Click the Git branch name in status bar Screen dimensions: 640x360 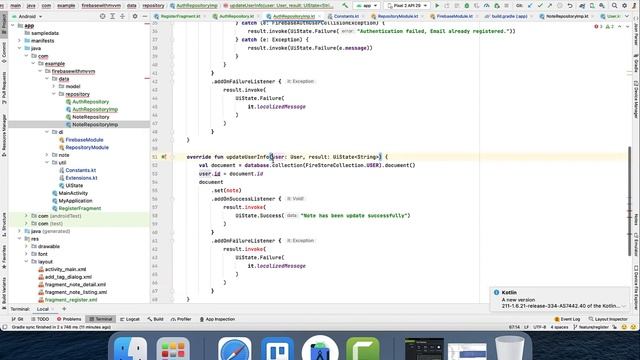point(591,327)
